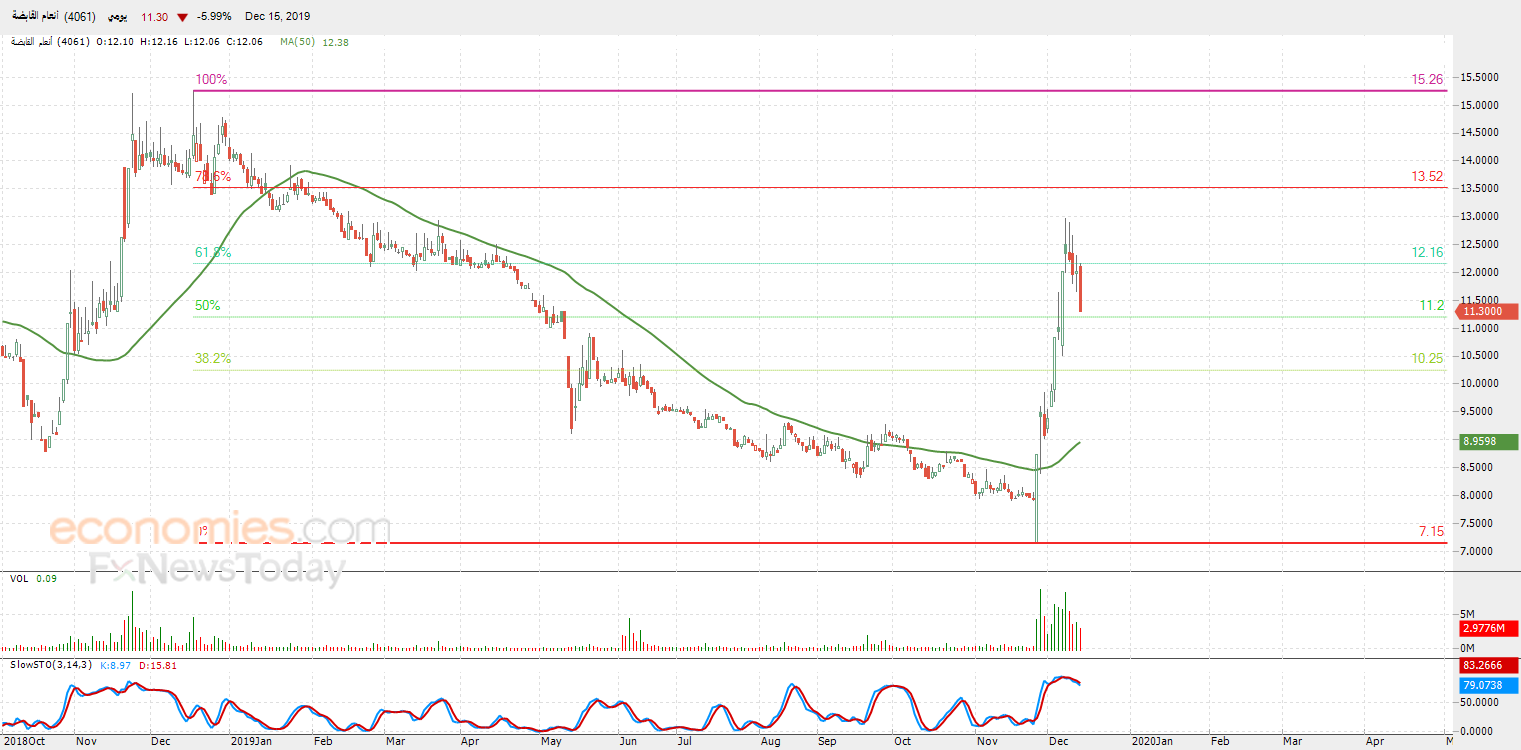Select the 50% Fibonacci level label
The image size is (1521, 750).
click(208, 306)
